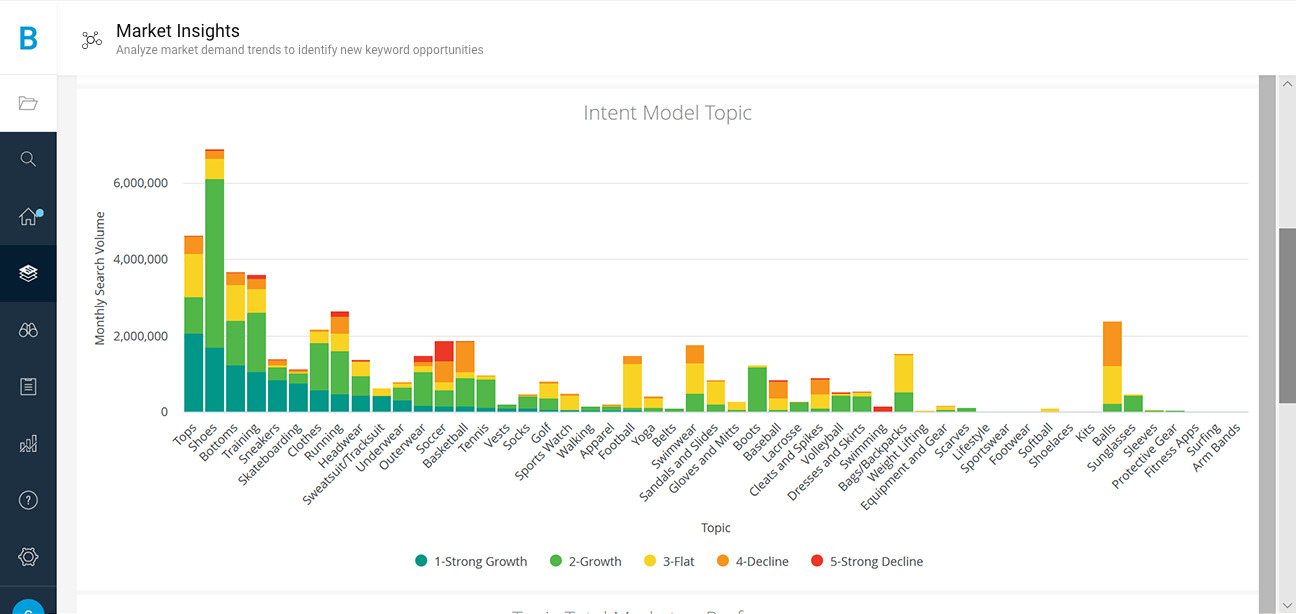Image resolution: width=1296 pixels, height=614 pixels.
Task: Open help question mark icon
Action: pyautogui.click(x=28, y=501)
